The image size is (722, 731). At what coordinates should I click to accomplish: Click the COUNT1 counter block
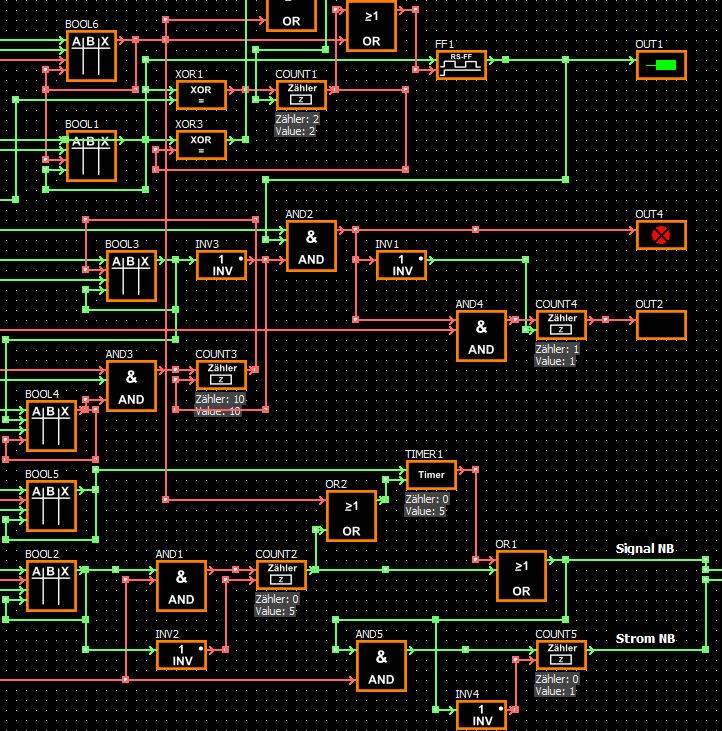click(301, 95)
